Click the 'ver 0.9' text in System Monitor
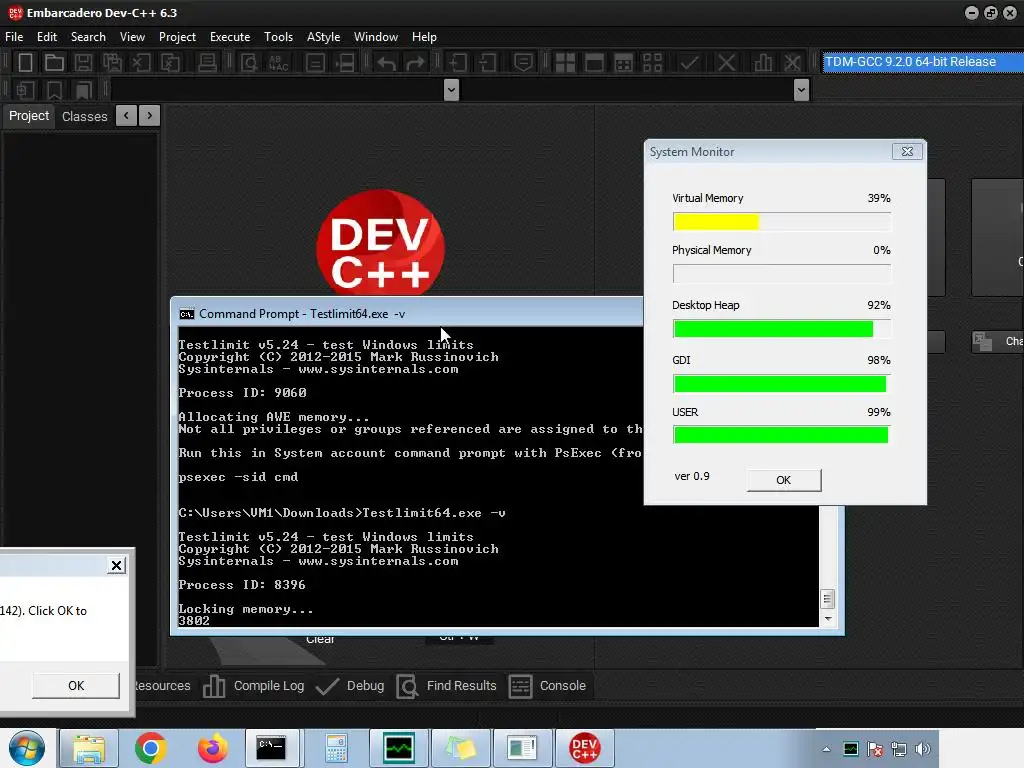Screen dimensions: 1024x768 click(692, 476)
